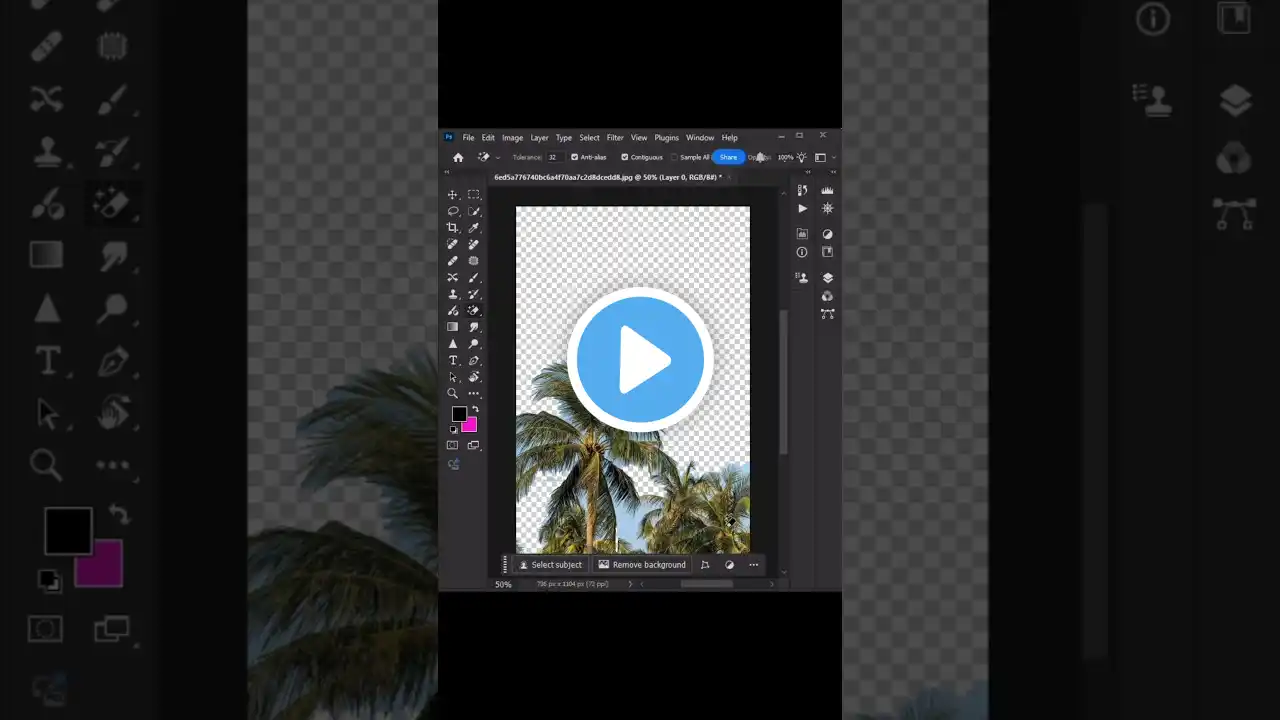This screenshot has height=720, width=1280.
Task: Uncheck the Anti-alias checkbox
Action: pyautogui.click(x=574, y=157)
